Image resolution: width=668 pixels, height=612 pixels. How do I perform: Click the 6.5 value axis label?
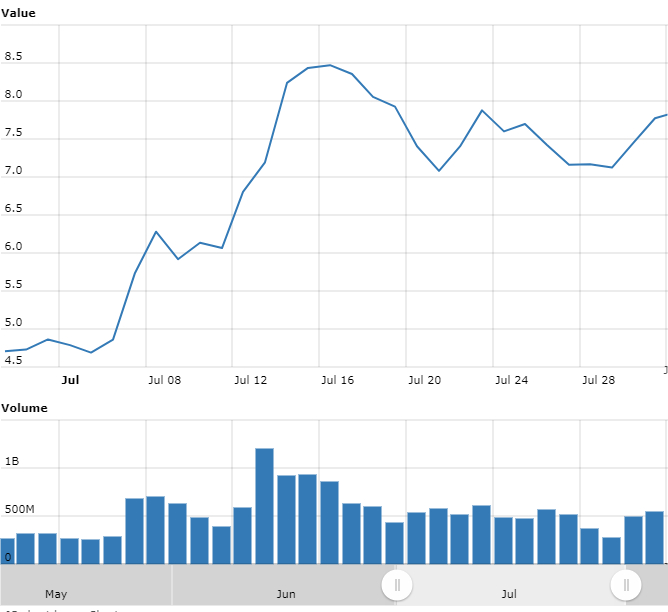(x=13, y=208)
